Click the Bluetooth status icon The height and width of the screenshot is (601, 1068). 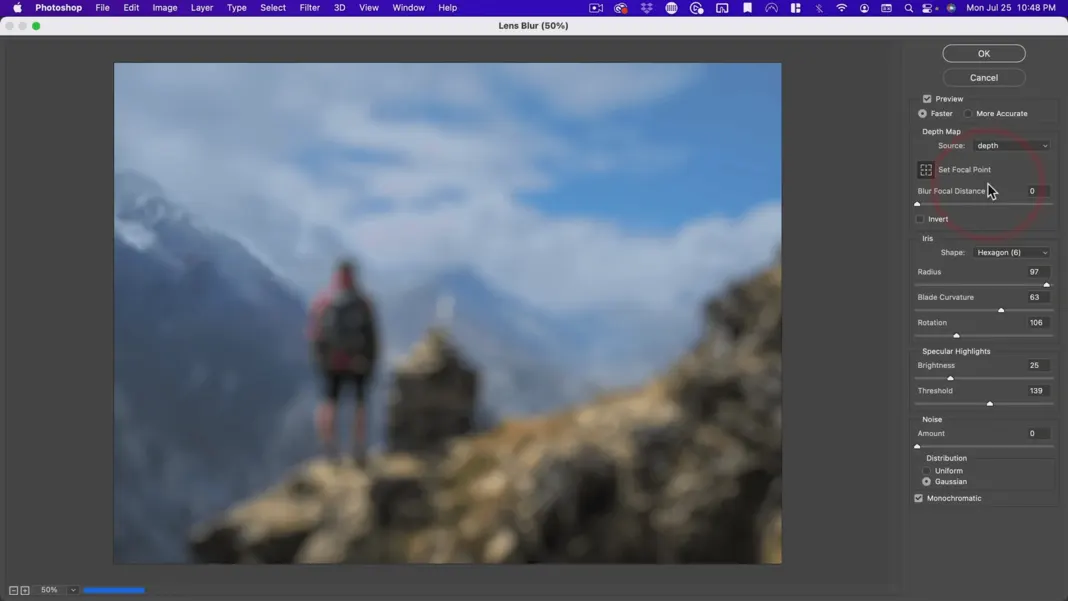[819, 7]
